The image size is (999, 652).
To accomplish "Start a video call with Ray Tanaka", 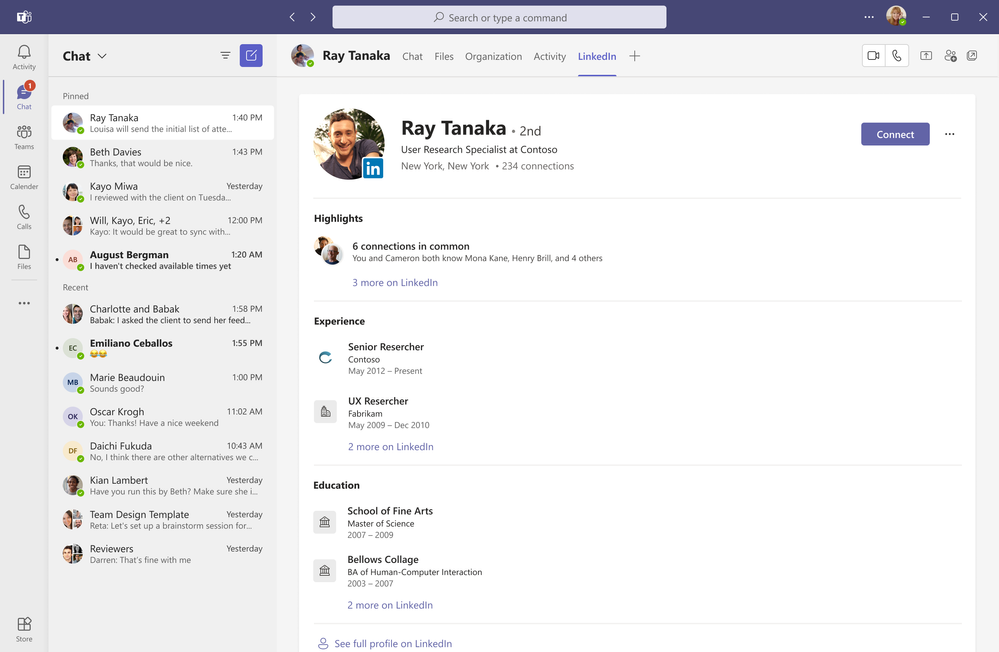I will coord(873,55).
